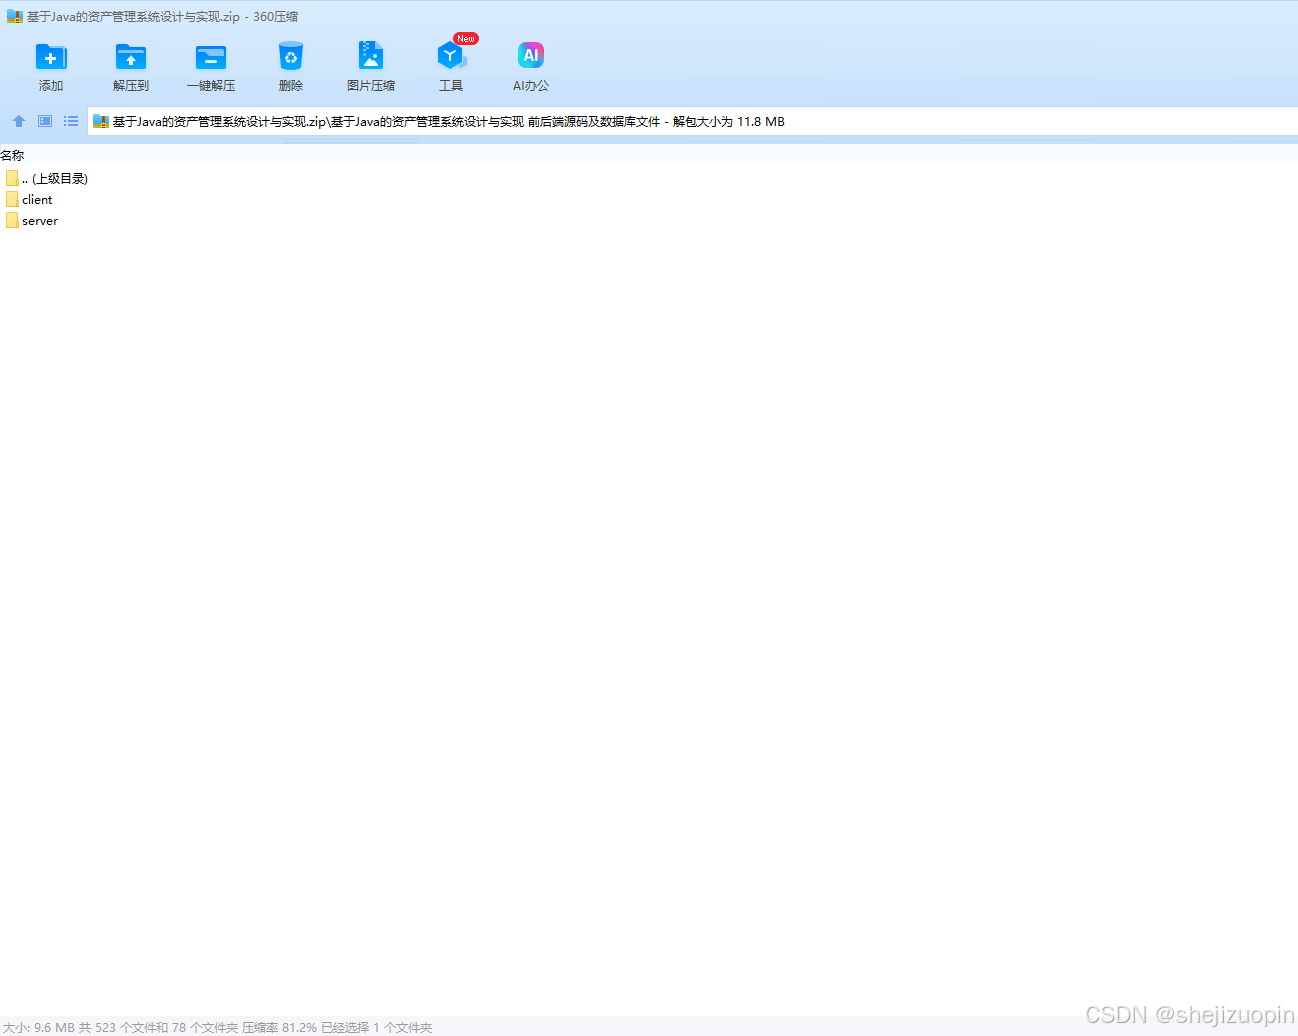1298x1036 pixels.
Task: Click the "(上级目录)" parent entry text
Action: 60,179
